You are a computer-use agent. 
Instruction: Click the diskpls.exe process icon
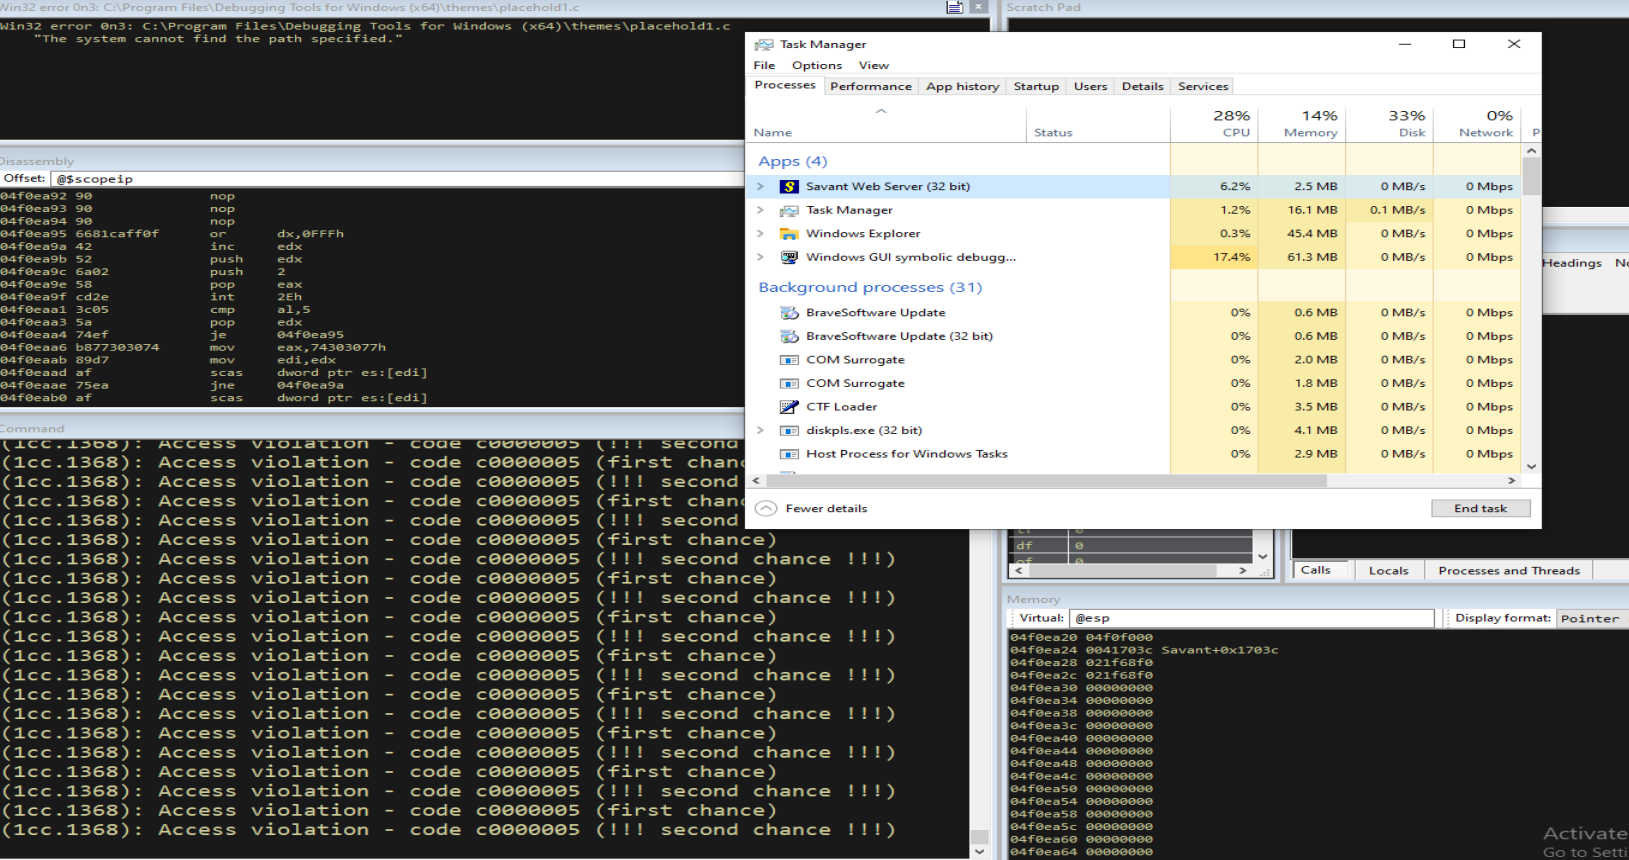pyautogui.click(x=789, y=430)
